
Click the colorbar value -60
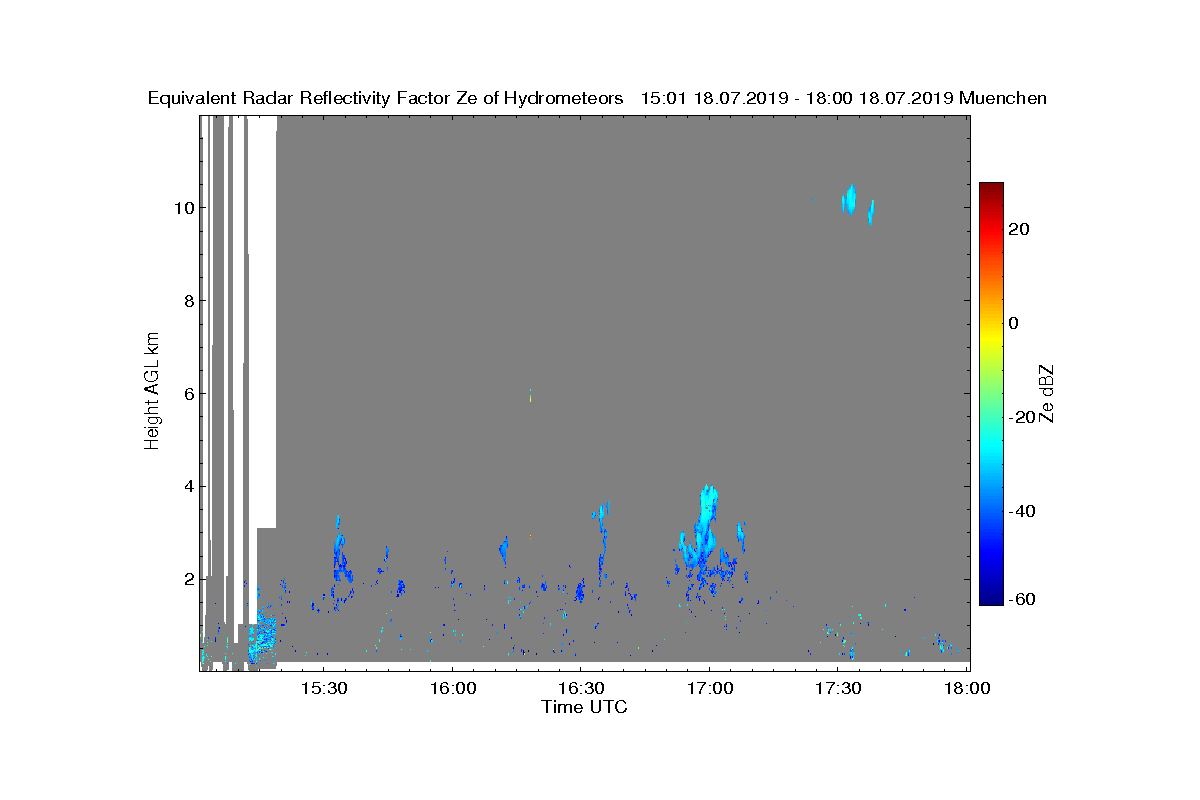pos(1021,600)
